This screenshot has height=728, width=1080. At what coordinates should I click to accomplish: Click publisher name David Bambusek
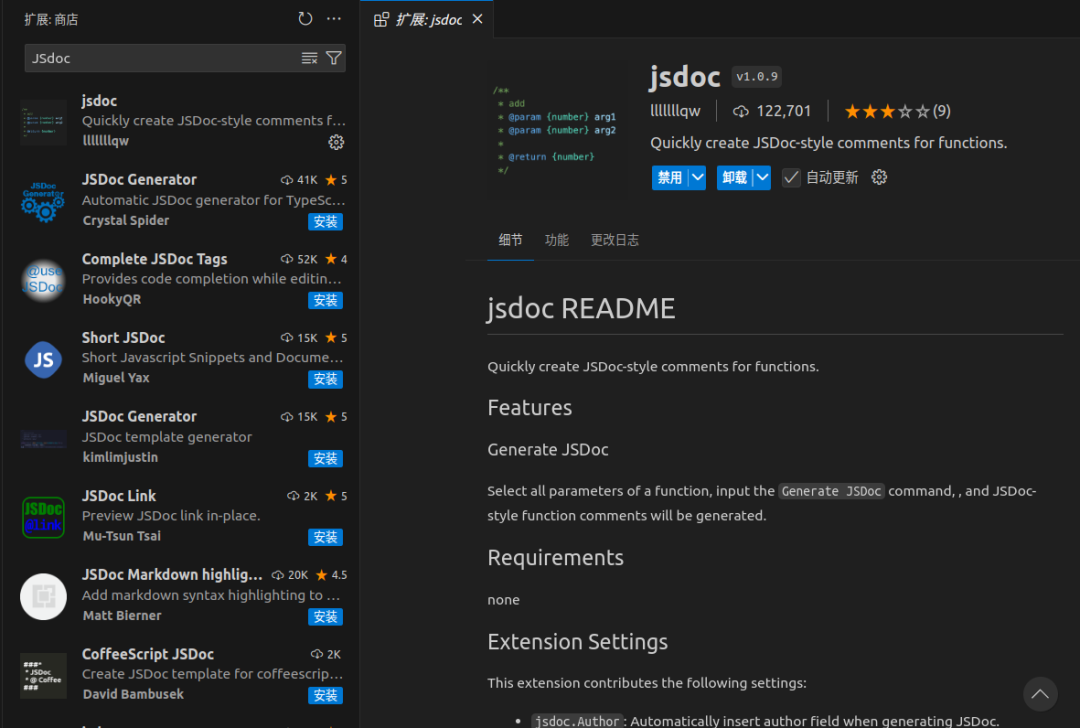click(x=133, y=694)
